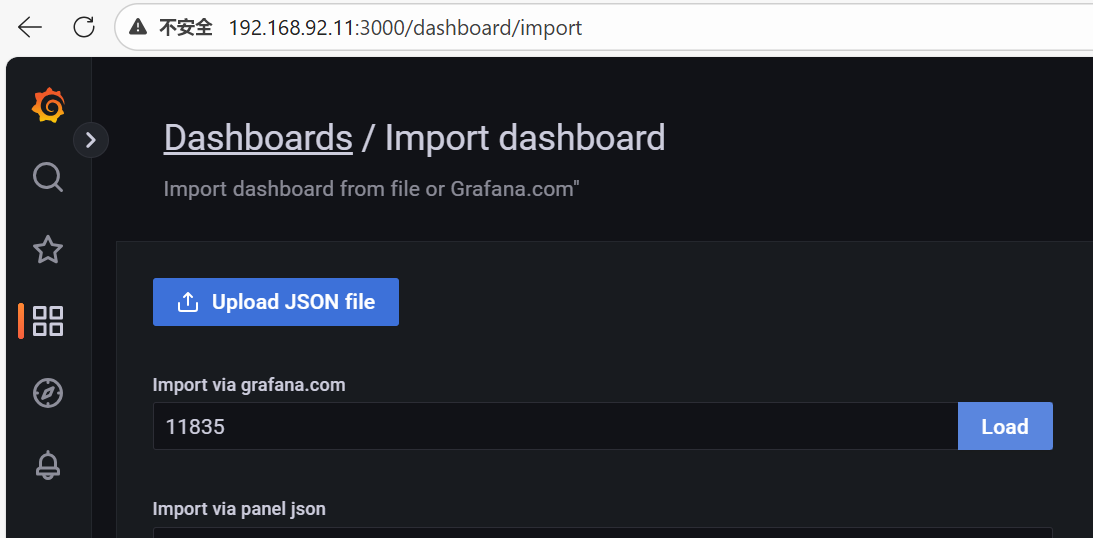Click the '不安全' security label

click(x=185, y=28)
